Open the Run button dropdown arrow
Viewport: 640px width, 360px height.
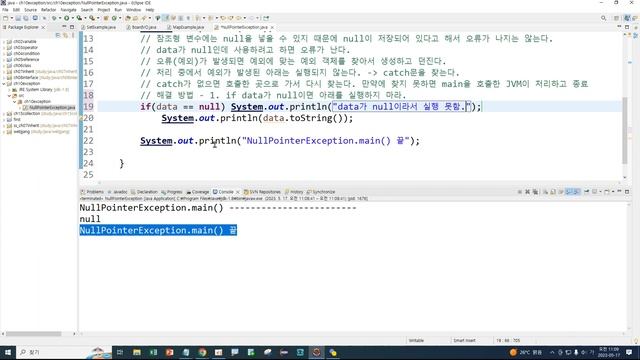[73, 18]
